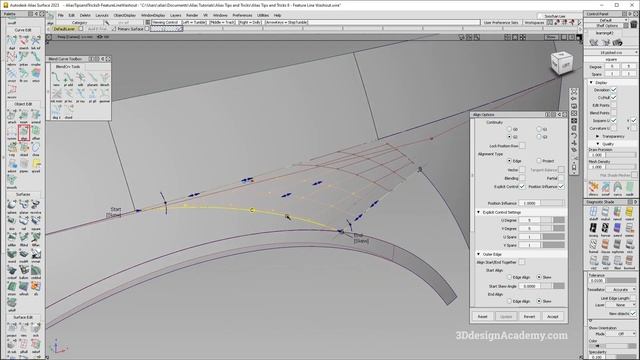640x360 pixels.
Task: Choose the blend curve Edit tool
Action: [x=80, y=79]
